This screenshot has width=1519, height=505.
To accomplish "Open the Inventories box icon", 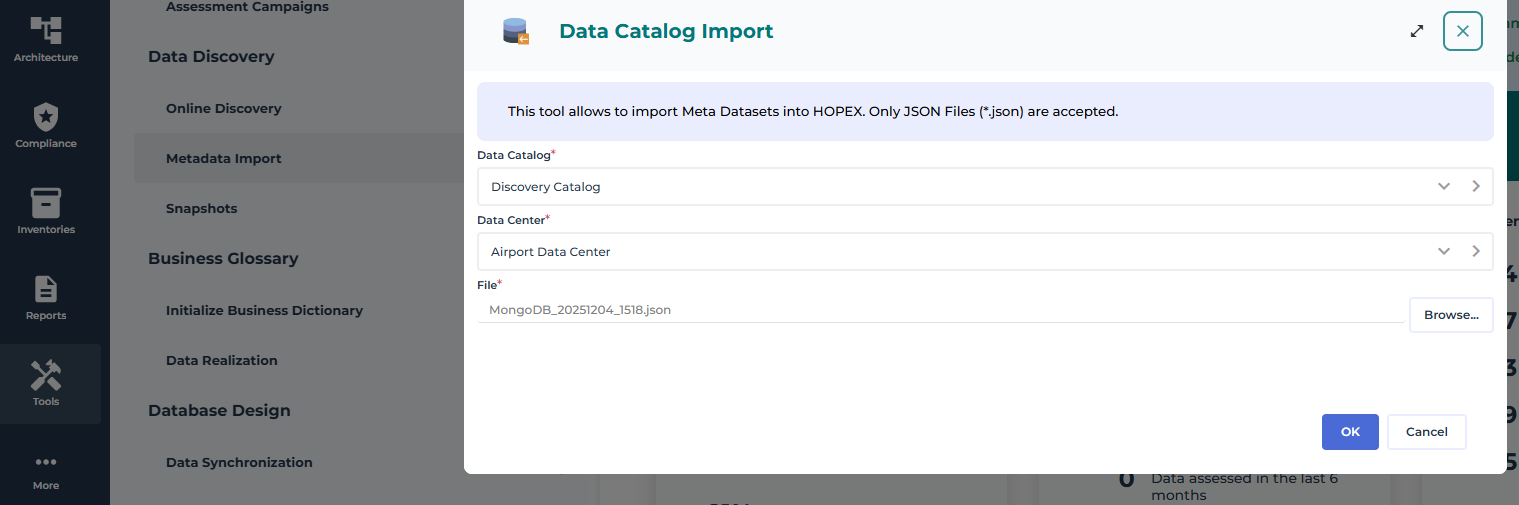I will point(46,203).
